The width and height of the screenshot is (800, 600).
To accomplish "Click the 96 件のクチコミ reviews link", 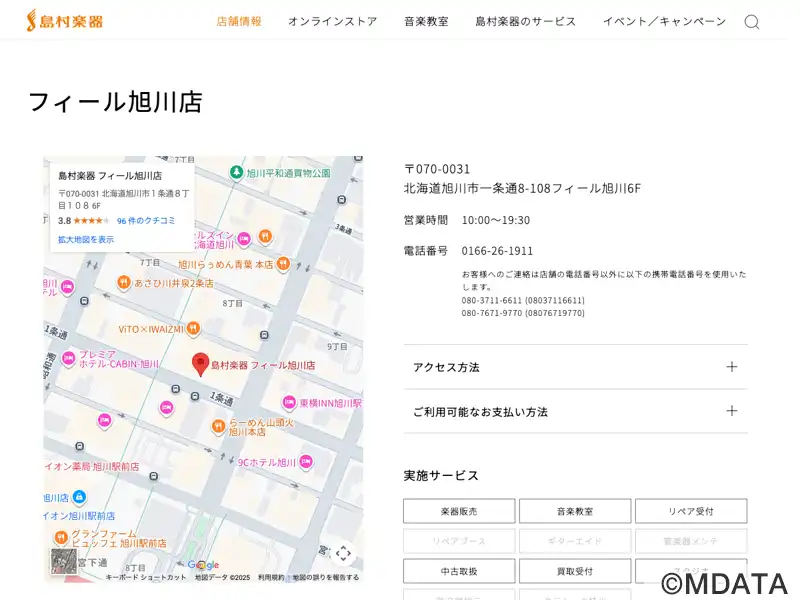I will (146, 221).
